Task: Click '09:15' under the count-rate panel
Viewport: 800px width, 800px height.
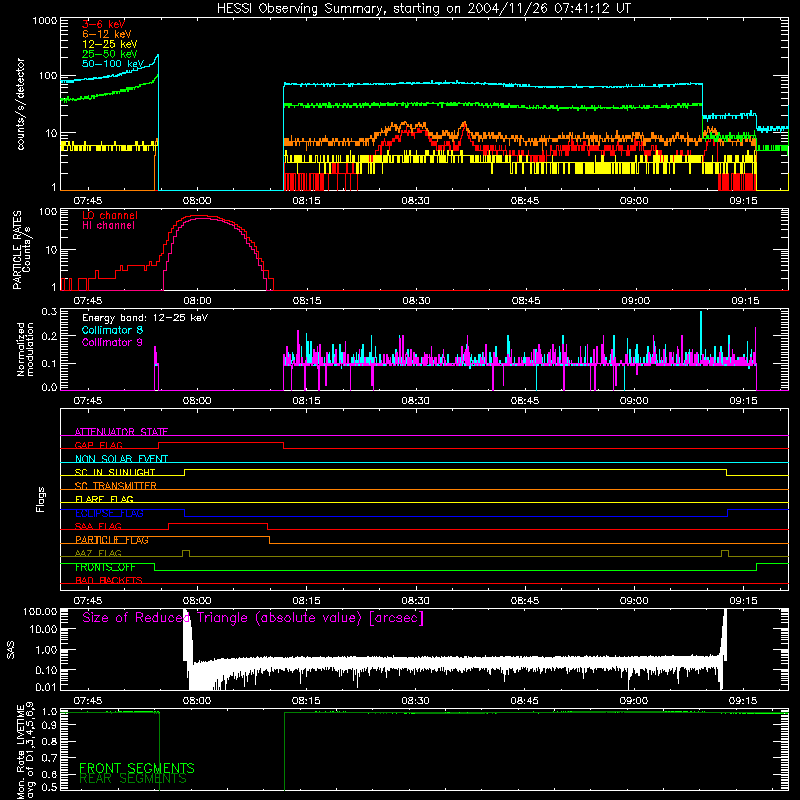Action: (x=743, y=201)
